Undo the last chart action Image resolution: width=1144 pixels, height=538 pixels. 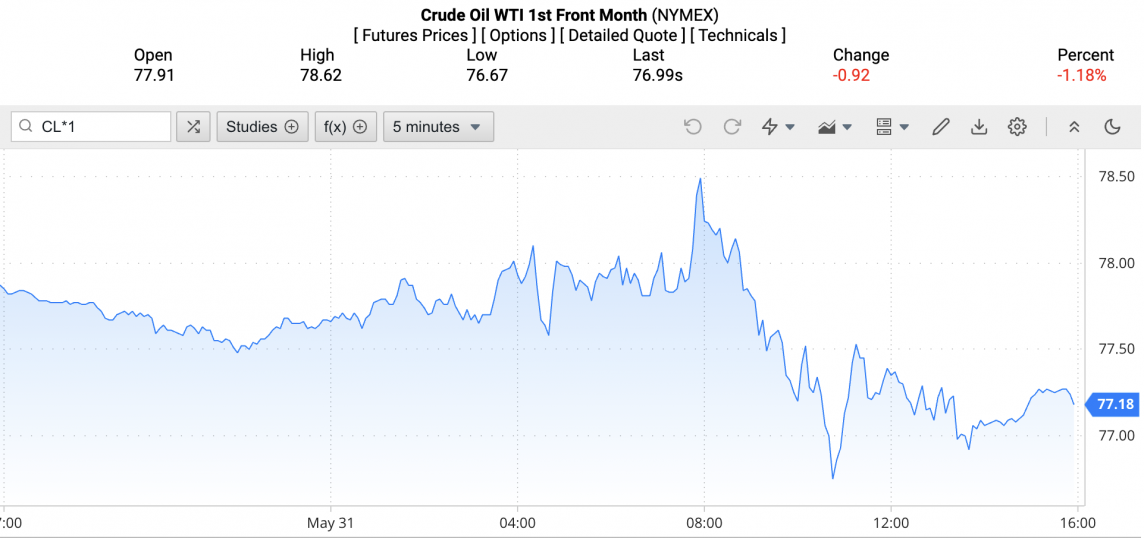[x=693, y=127]
